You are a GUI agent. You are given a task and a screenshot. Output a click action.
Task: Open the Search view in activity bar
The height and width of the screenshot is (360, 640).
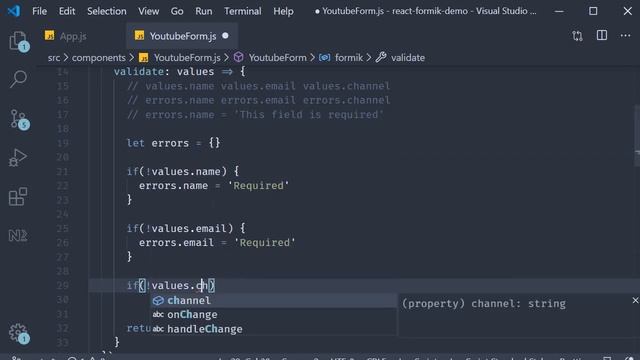click(18, 79)
